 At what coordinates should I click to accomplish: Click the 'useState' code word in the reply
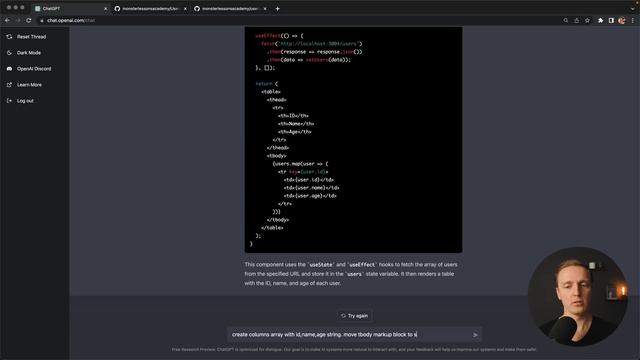pos(321,264)
